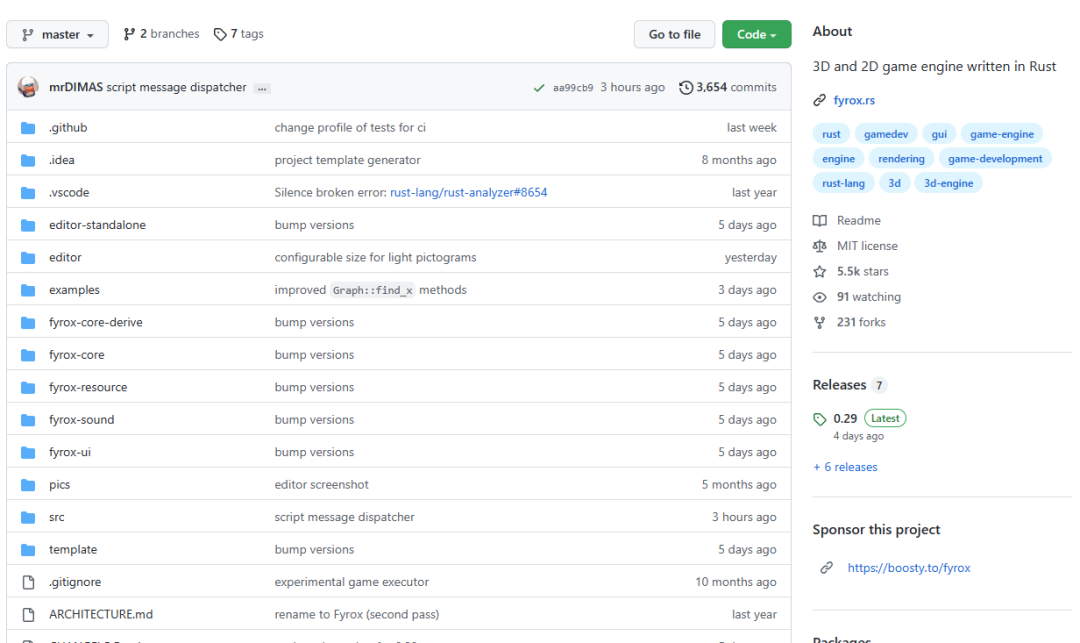Click the green commit status checkmark
This screenshot has height=643, width=1080.
[541, 87]
